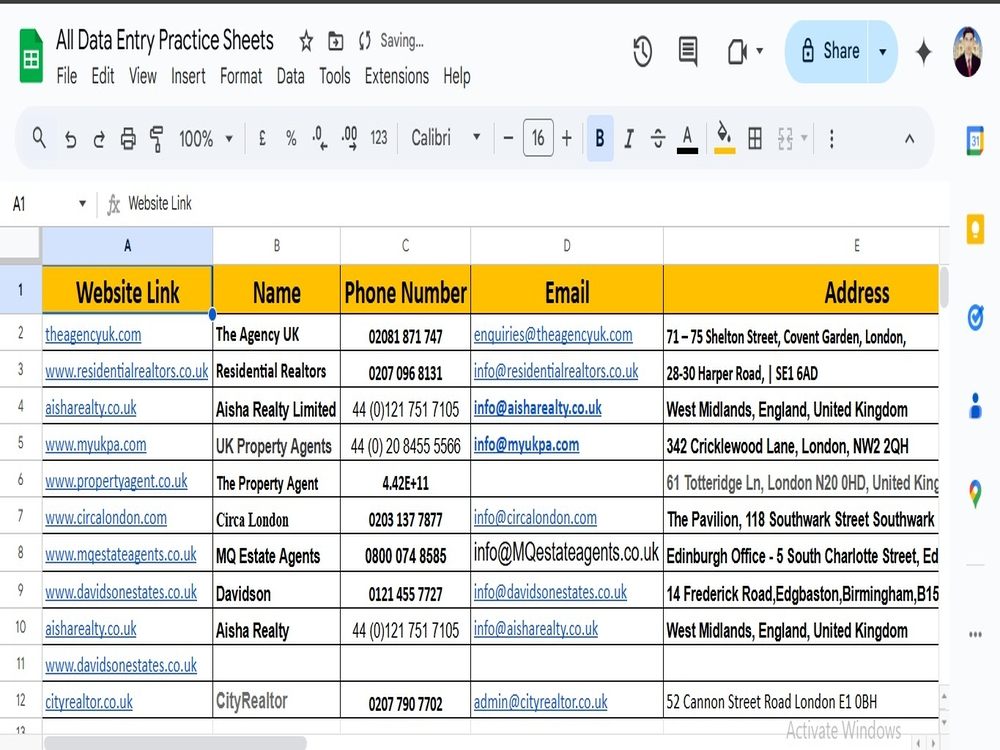Open the Edit menu

(x=103, y=77)
